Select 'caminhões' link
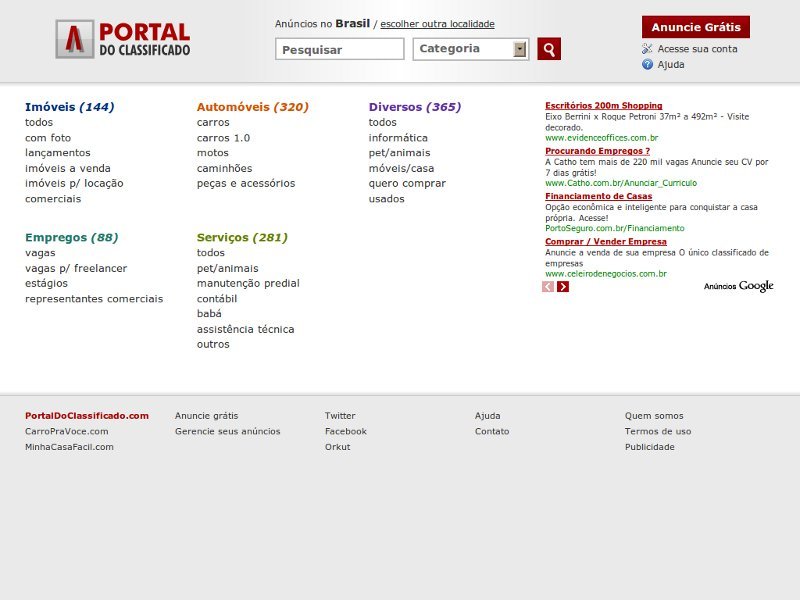 [x=224, y=168]
